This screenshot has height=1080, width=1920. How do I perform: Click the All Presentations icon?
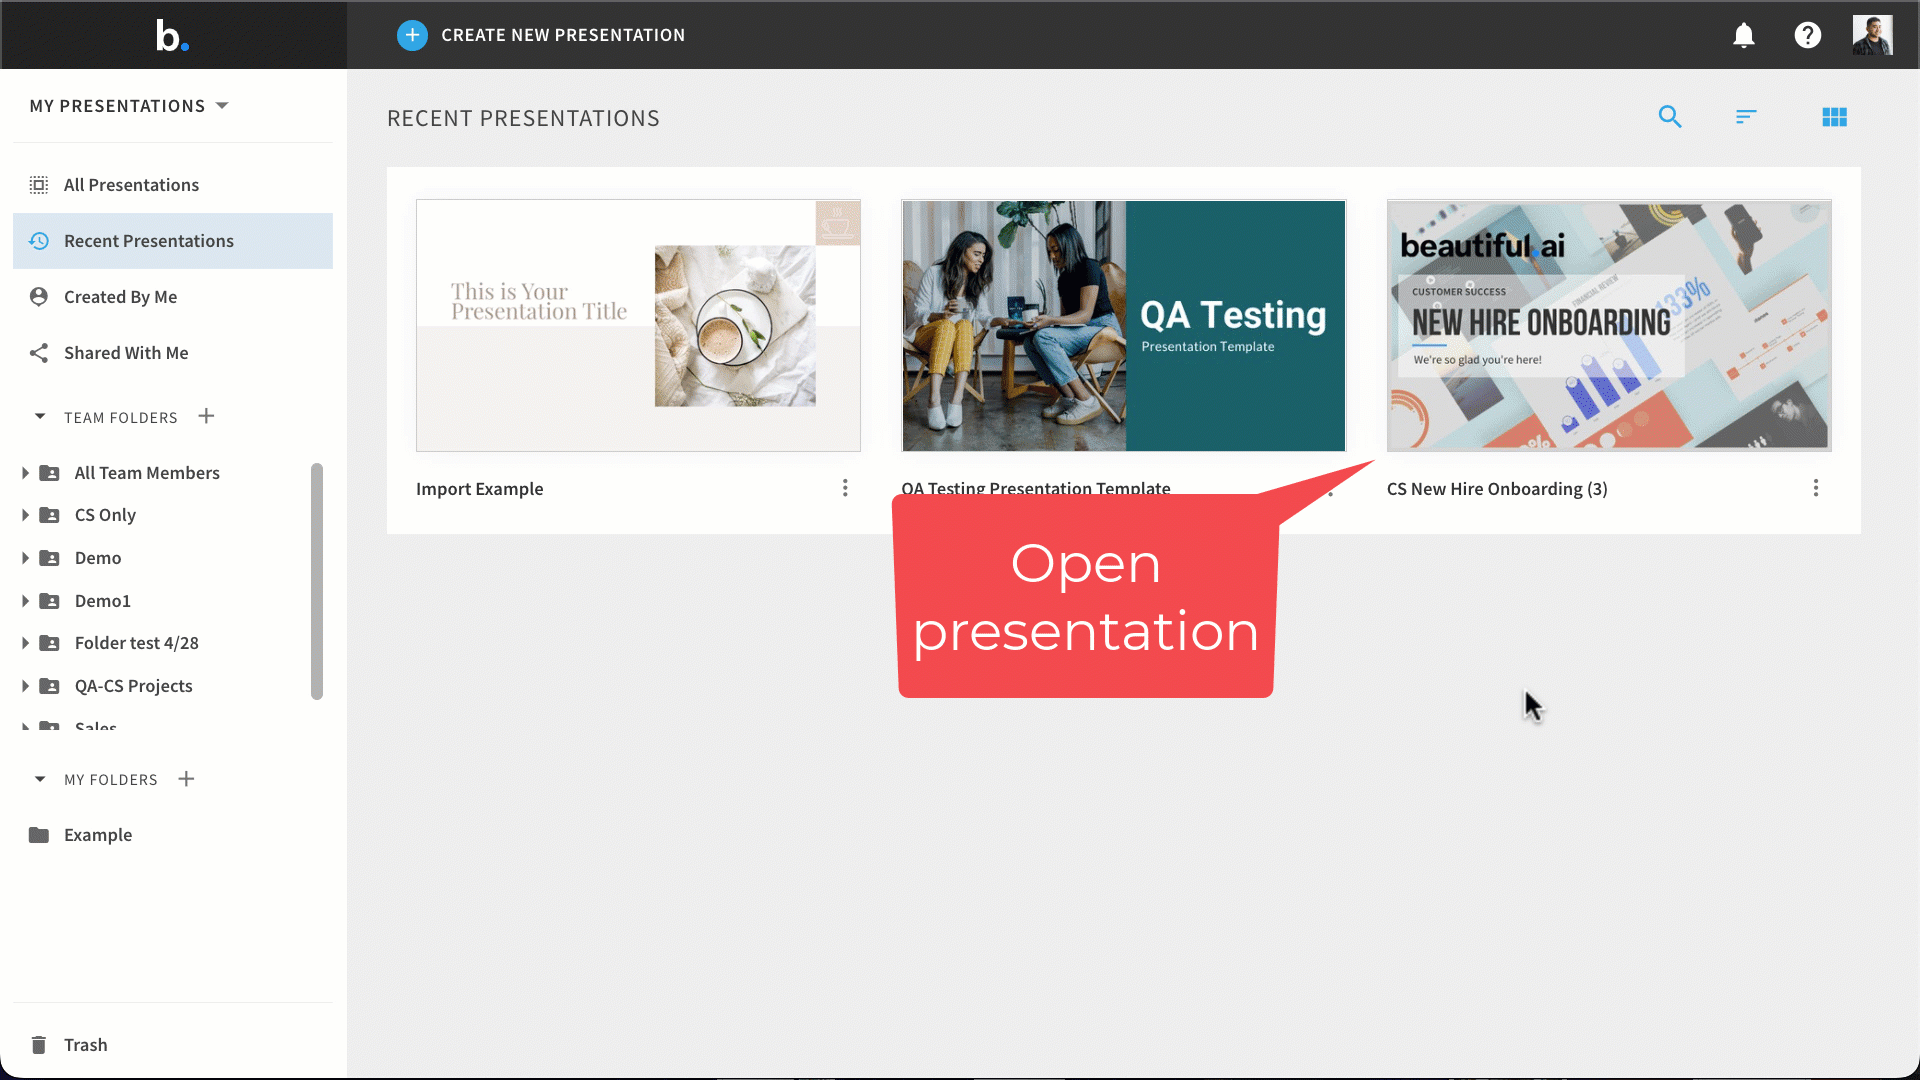(x=39, y=185)
